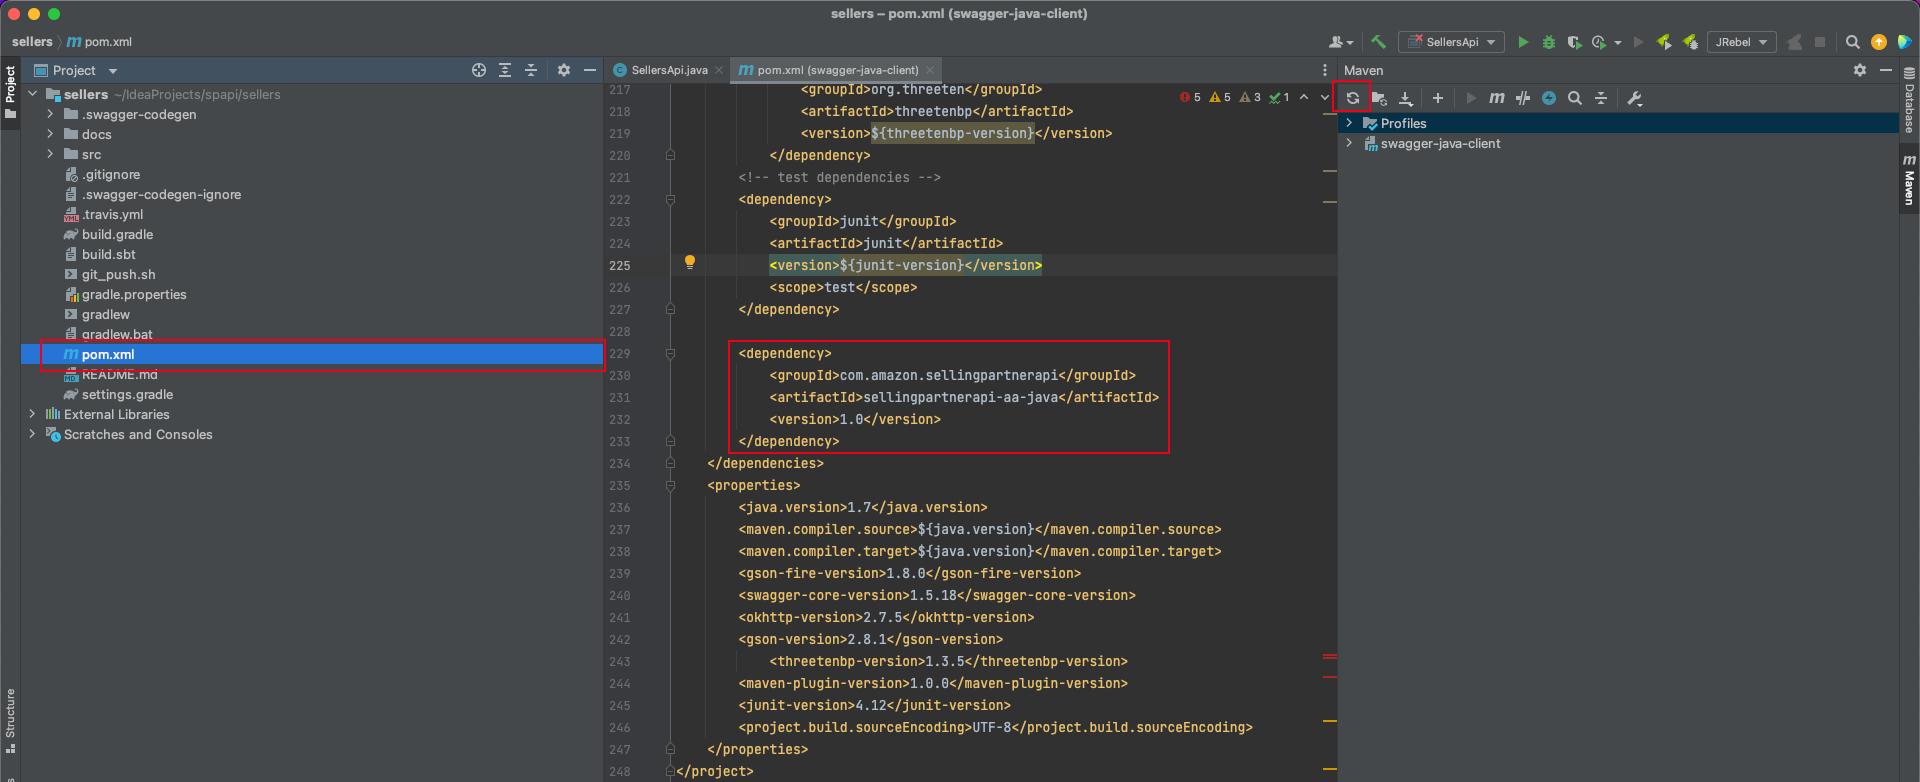Image resolution: width=1920 pixels, height=782 pixels.
Task: Click Download Sources and Documentation icon
Action: (x=1405, y=98)
